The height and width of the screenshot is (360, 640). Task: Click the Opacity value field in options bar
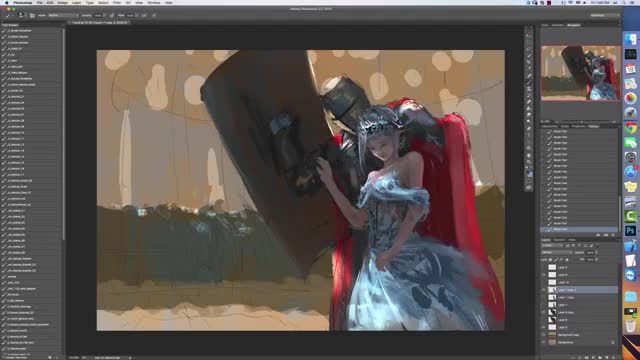point(98,15)
